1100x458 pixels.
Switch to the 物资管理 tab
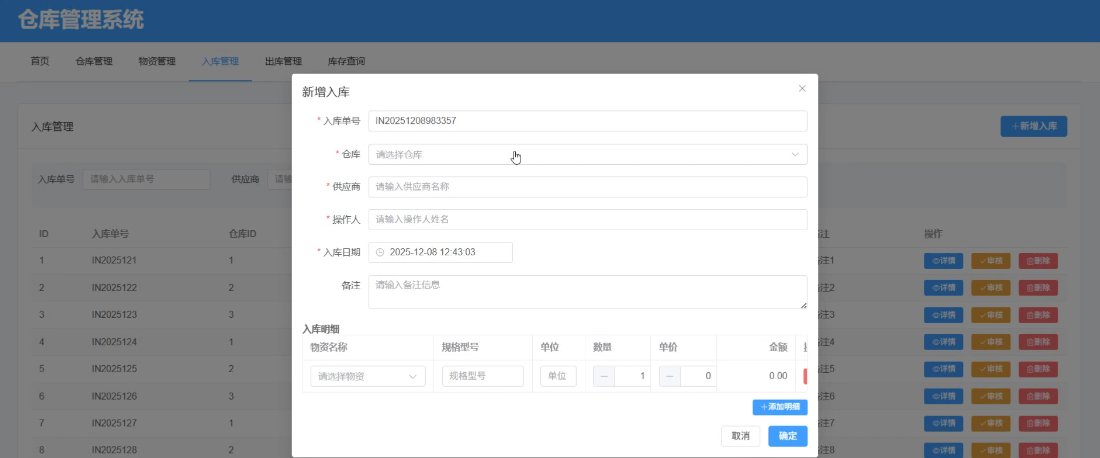click(x=157, y=61)
